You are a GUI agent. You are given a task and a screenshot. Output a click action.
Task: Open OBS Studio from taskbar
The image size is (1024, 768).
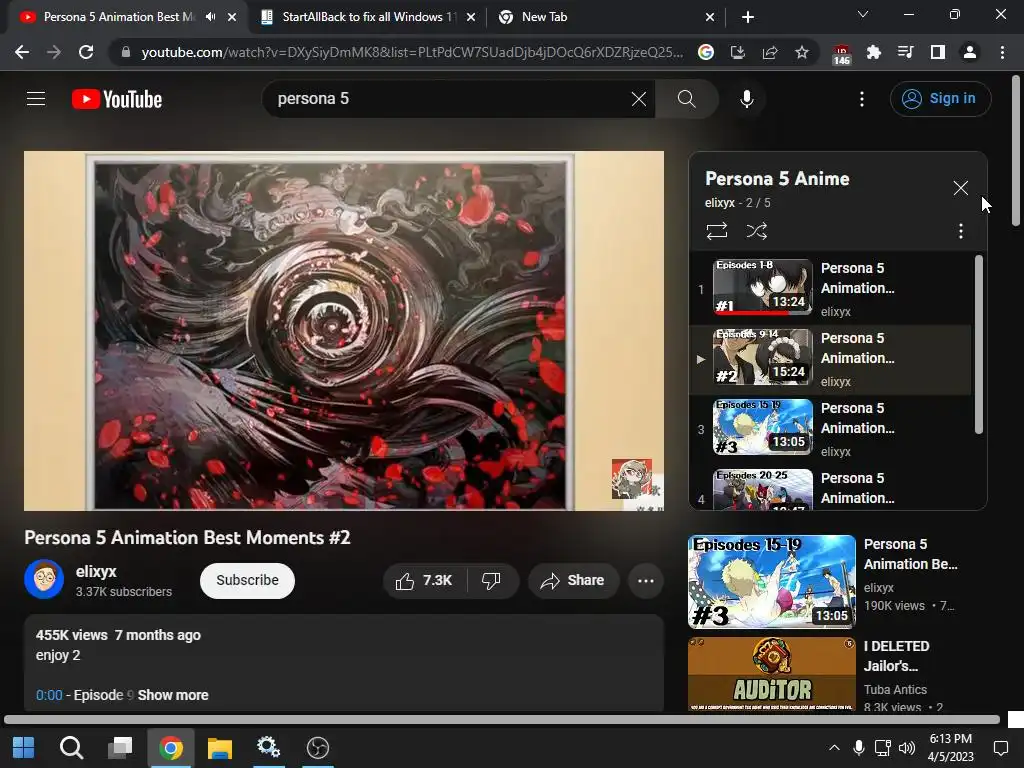pos(317,748)
